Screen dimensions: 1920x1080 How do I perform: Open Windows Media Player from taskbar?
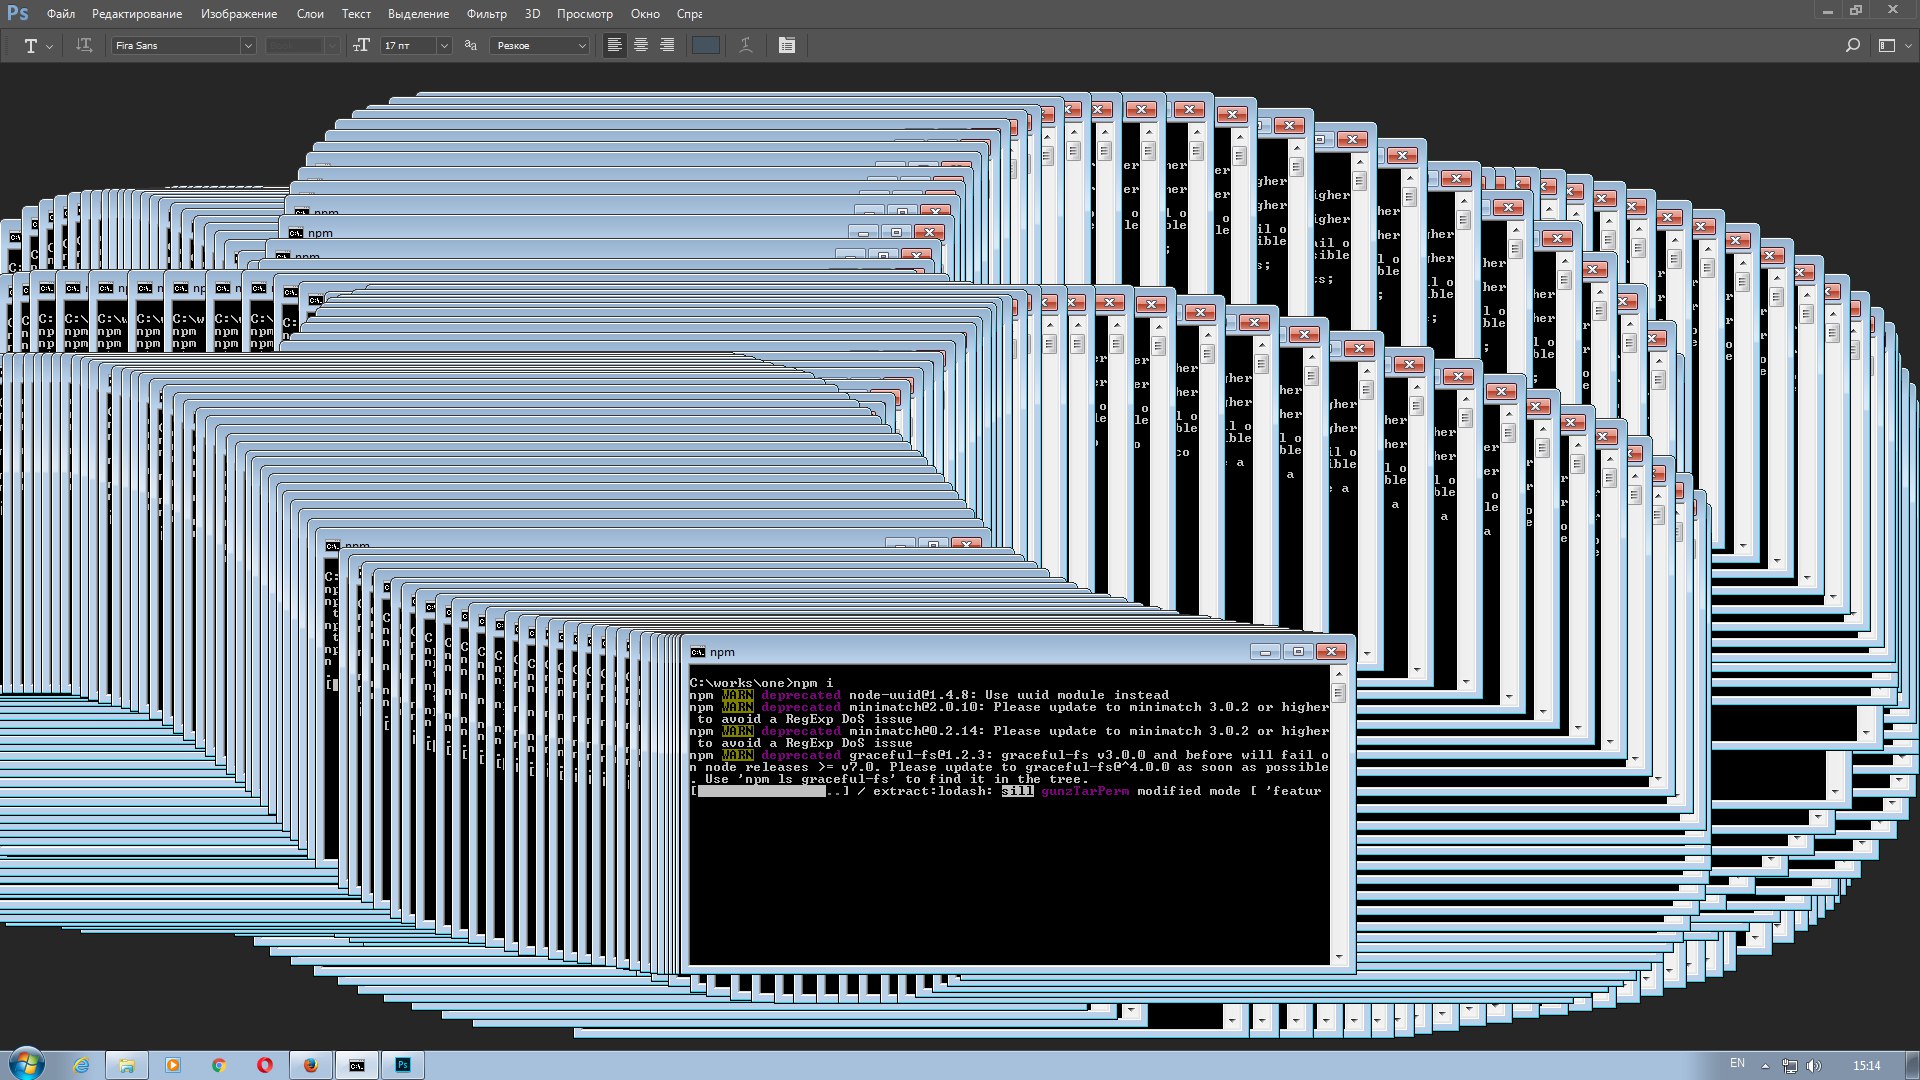173,1065
